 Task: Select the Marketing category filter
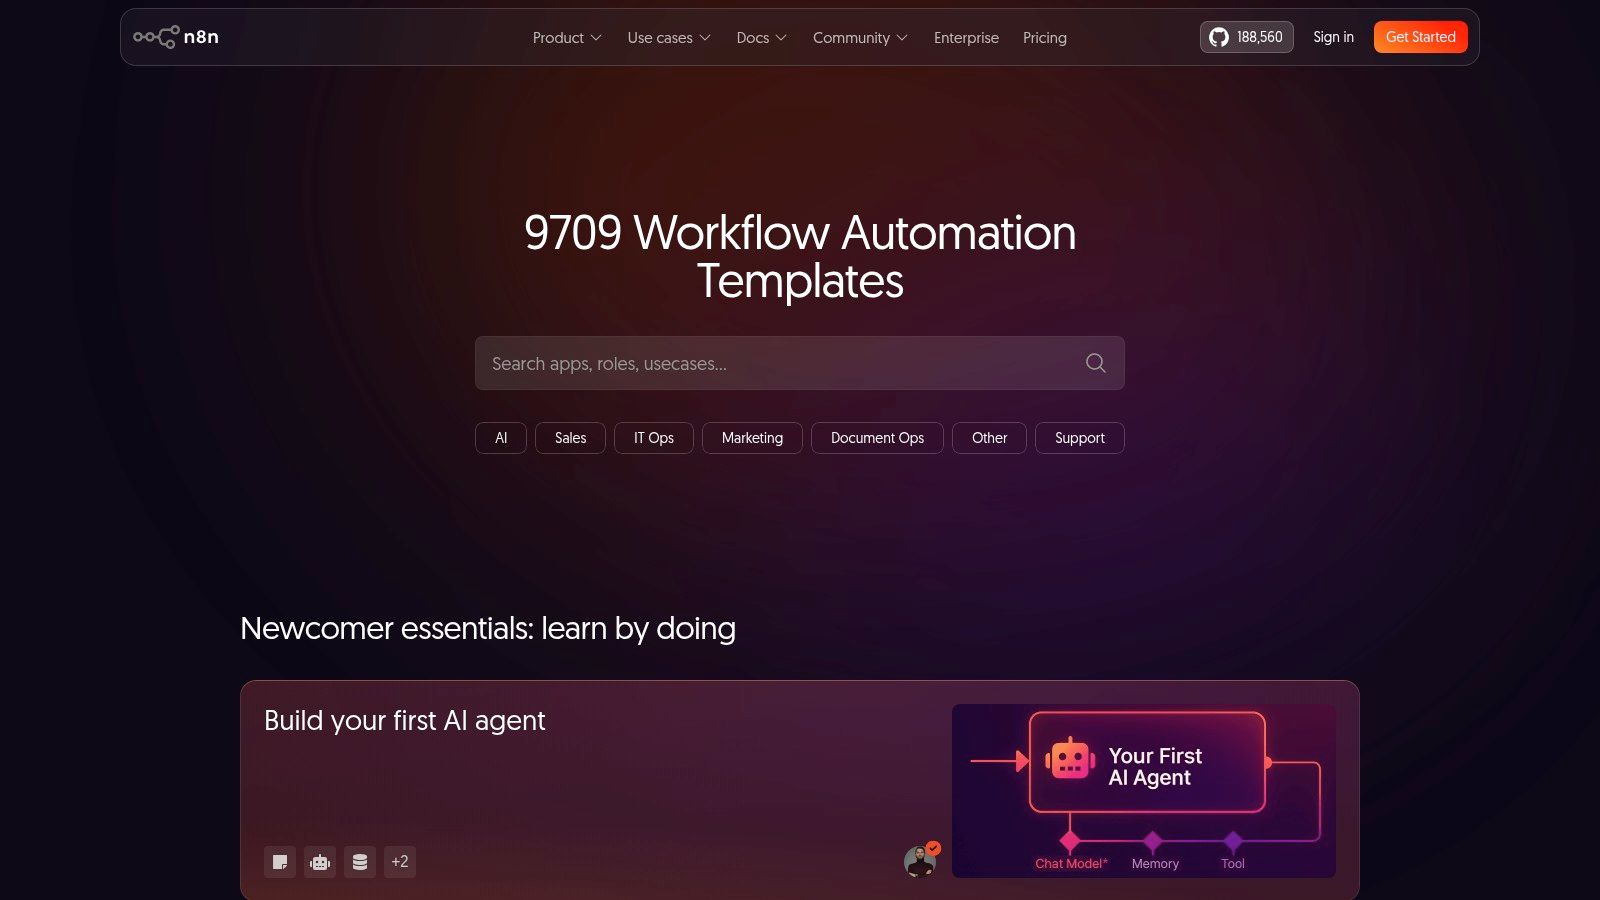(x=752, y=438)
